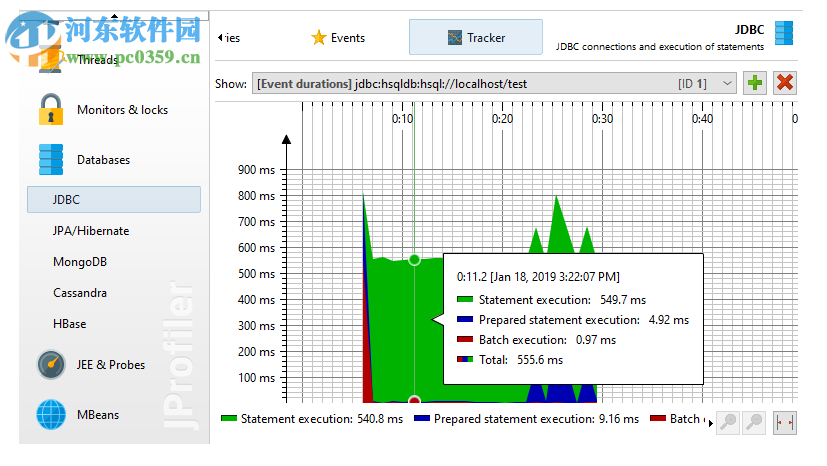Click the Databases label
Screen dimensions: 827x466
click(x=103, y=160)
